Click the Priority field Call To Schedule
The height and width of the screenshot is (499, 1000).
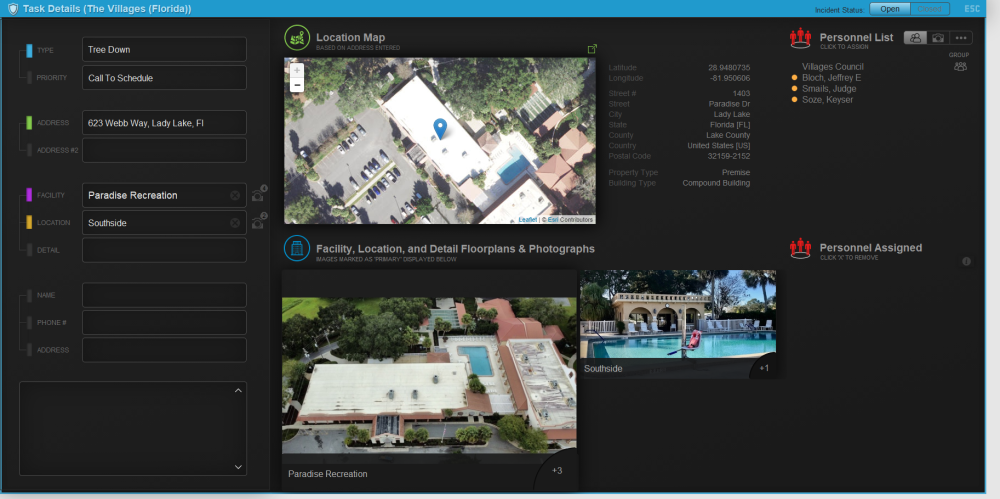[164, 78]
